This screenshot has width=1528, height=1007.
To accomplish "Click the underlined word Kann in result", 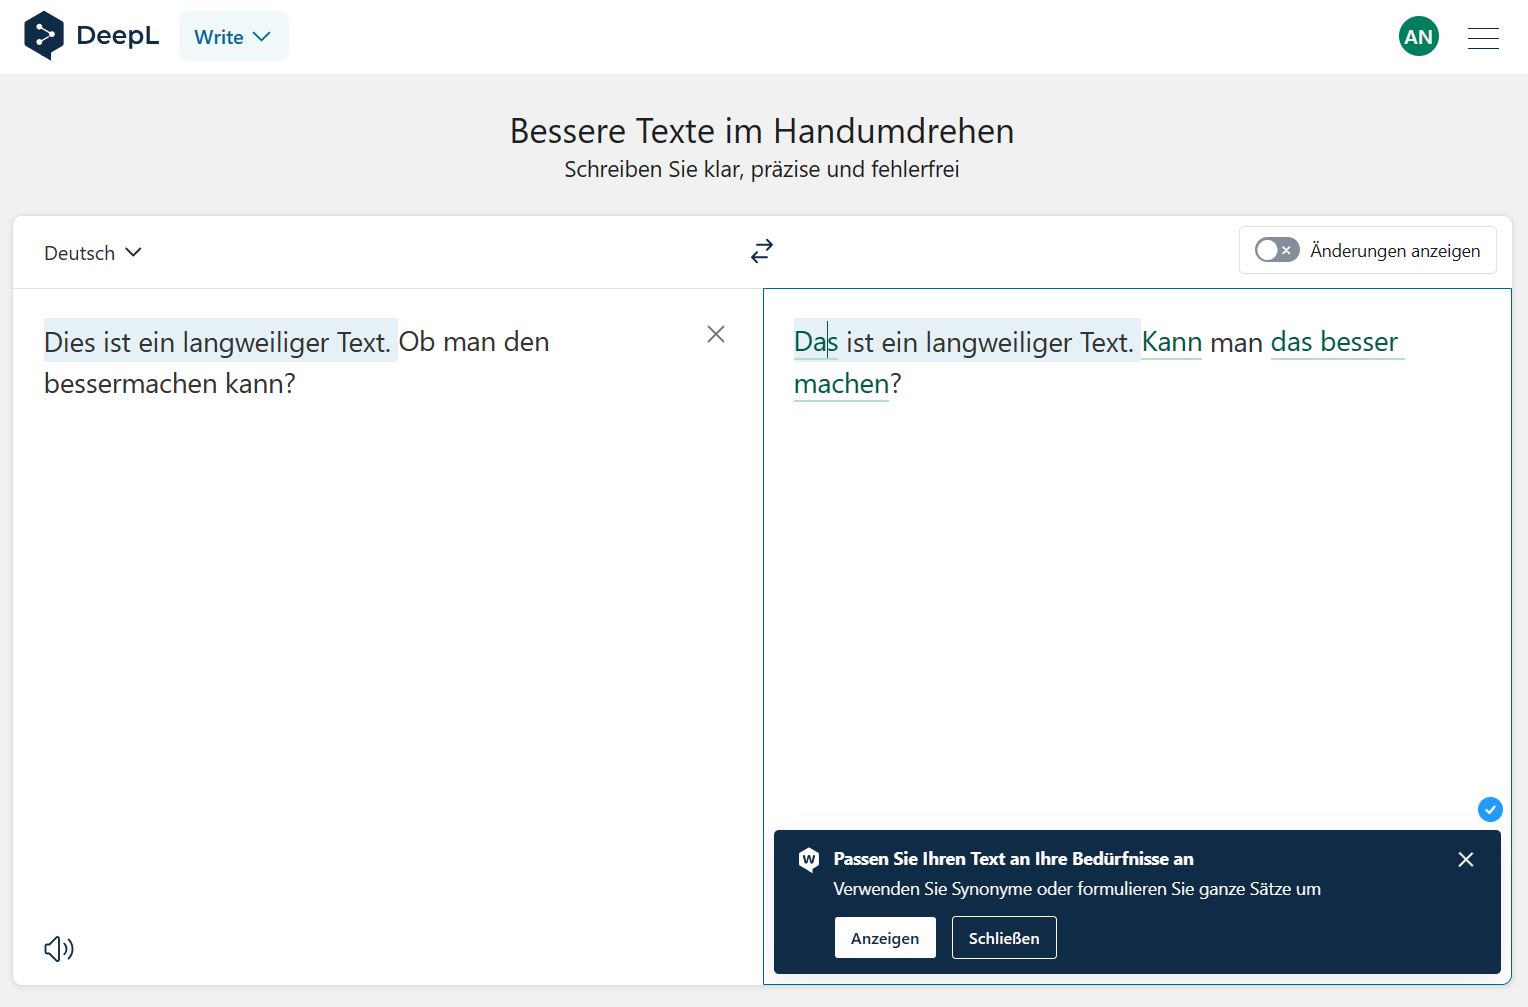I will point(1171,342).
